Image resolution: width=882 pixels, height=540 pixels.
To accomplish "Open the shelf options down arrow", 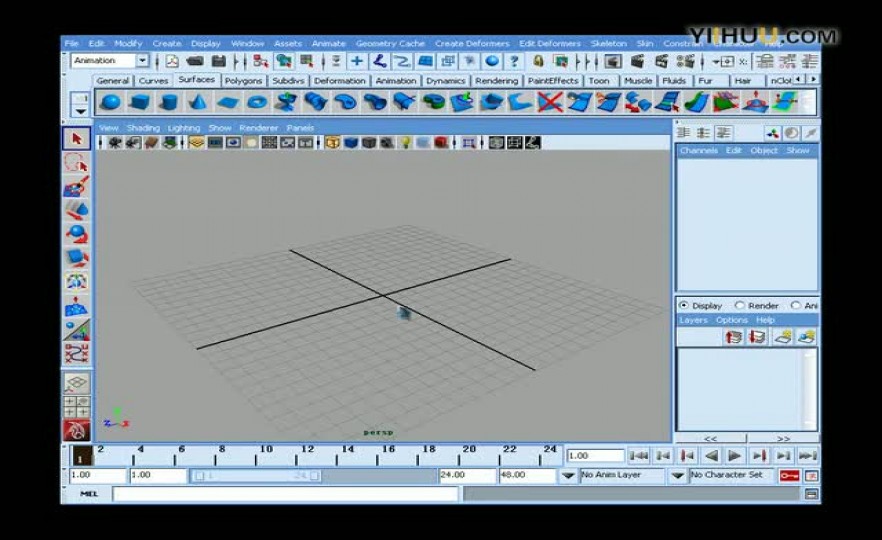I will (x=81, y=111).
